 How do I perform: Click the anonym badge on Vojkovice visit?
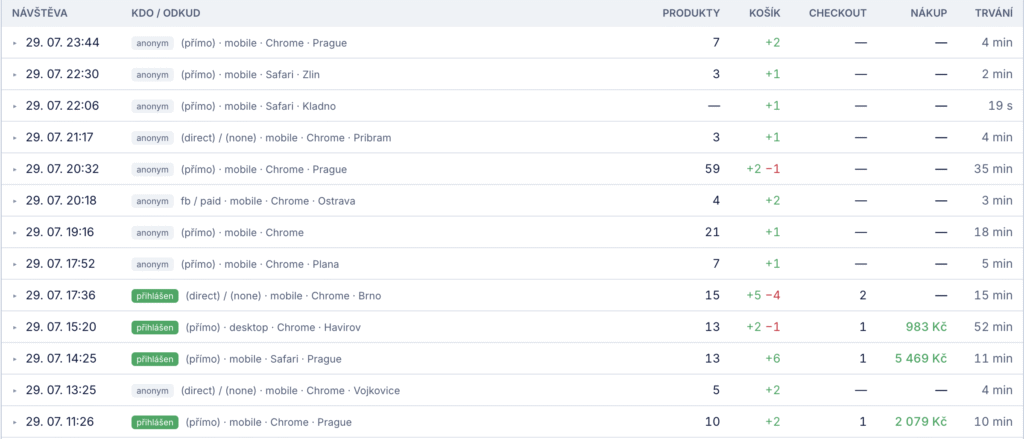(x=153, y=391)
